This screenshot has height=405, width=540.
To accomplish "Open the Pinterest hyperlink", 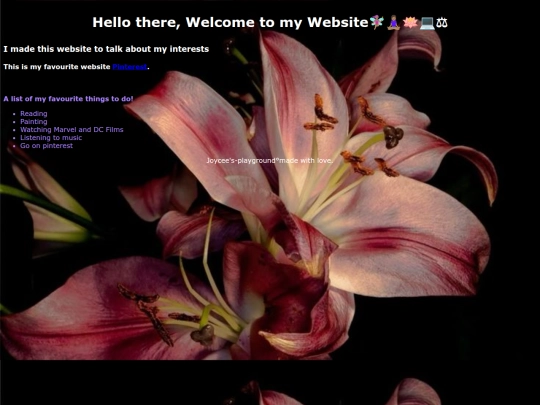I will tap(129, 67).
